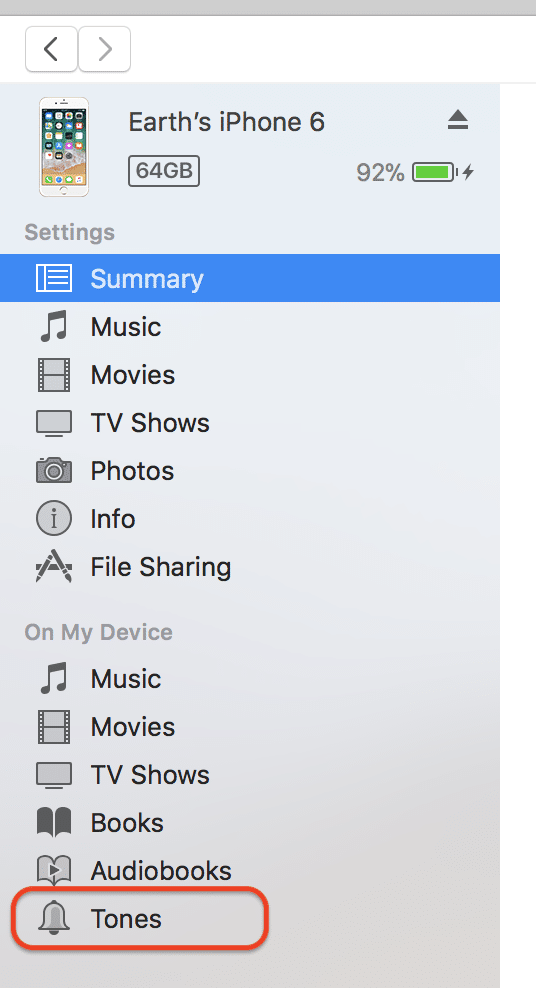Open TV Shows screen icon under Settings

point(54,423)
